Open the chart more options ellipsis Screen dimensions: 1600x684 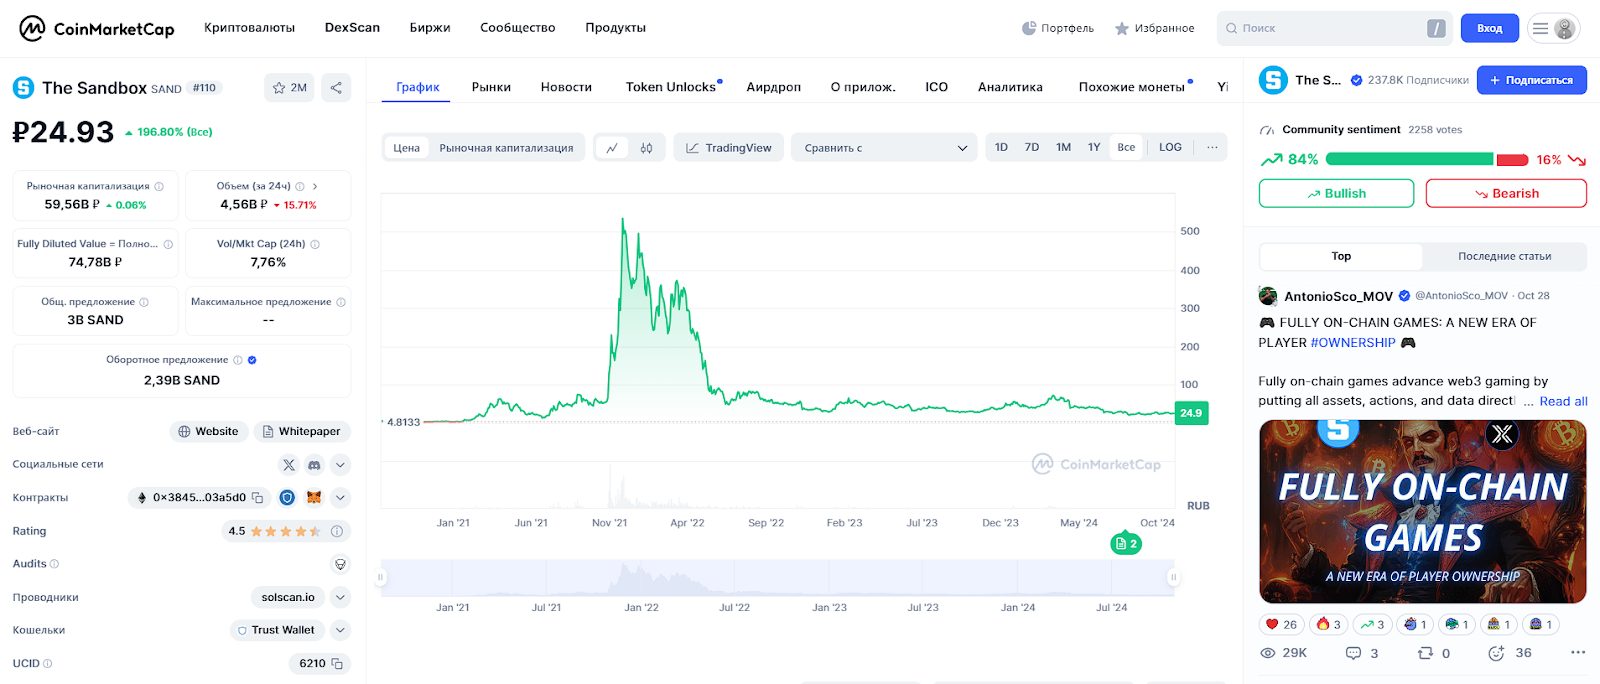point(1212,147)
